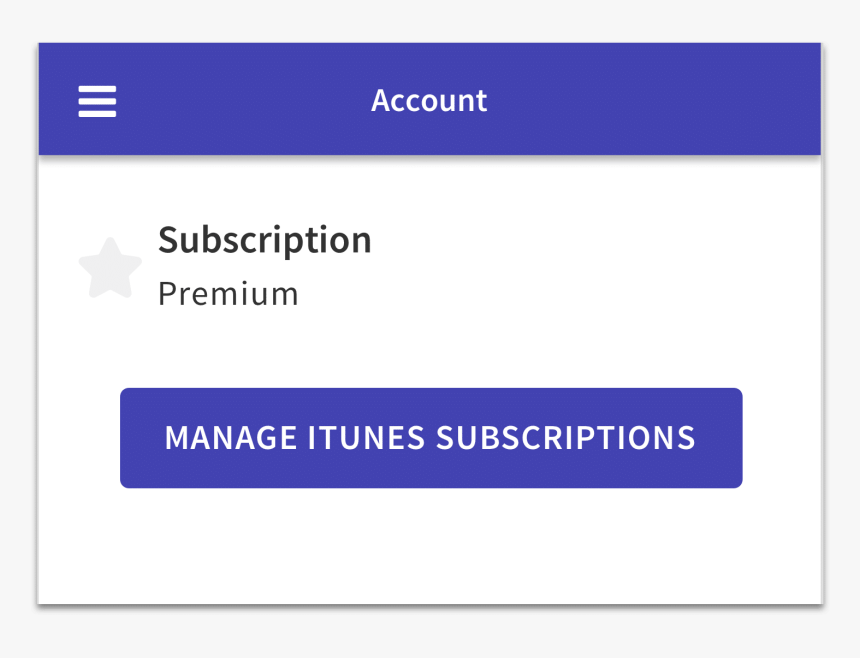Open the navigation menu from the title bar
This screenshot has width=860, height=658.
[96, 101]
